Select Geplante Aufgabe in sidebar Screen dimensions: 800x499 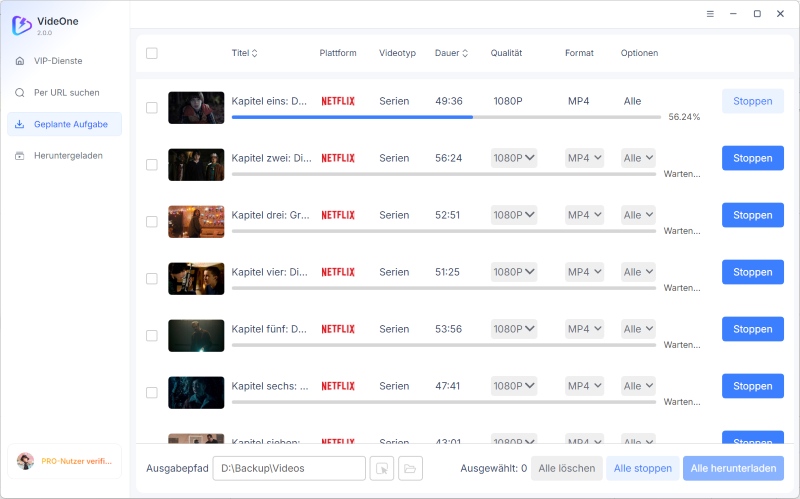pyautogui.click(x=65, y=124)
